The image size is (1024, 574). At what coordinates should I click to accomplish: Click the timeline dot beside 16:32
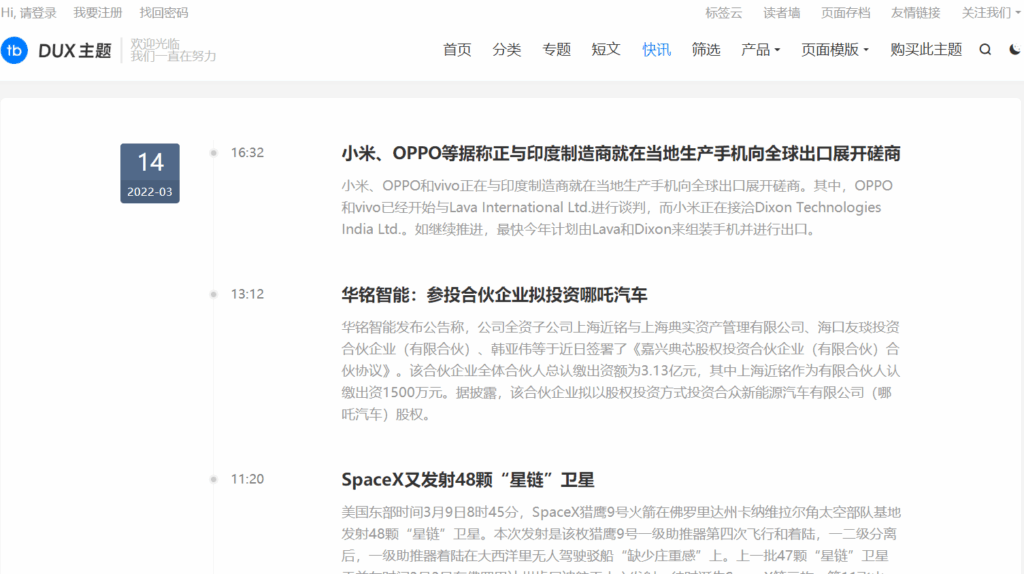[x=213, y=153]
